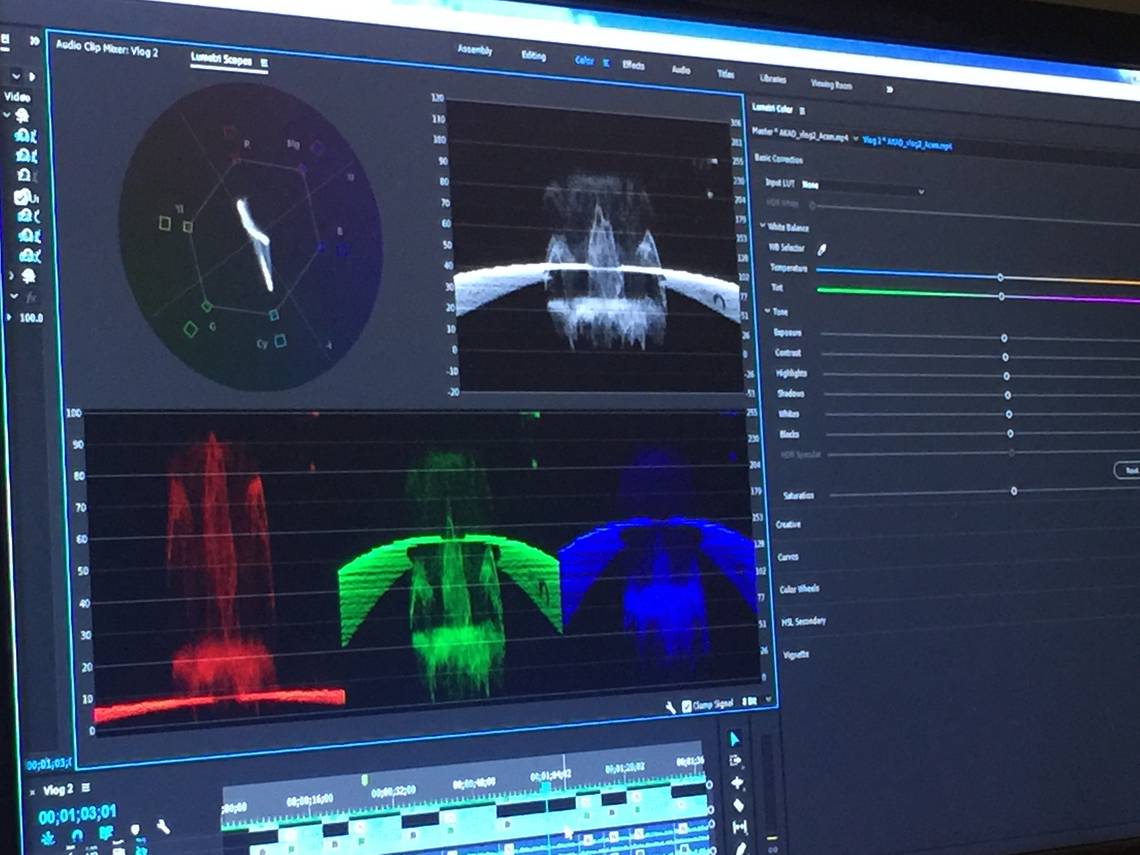Screen dimensions: 1140x855
Task: Show more workspaces with the overflow chevrons
Action: [888, 89]
